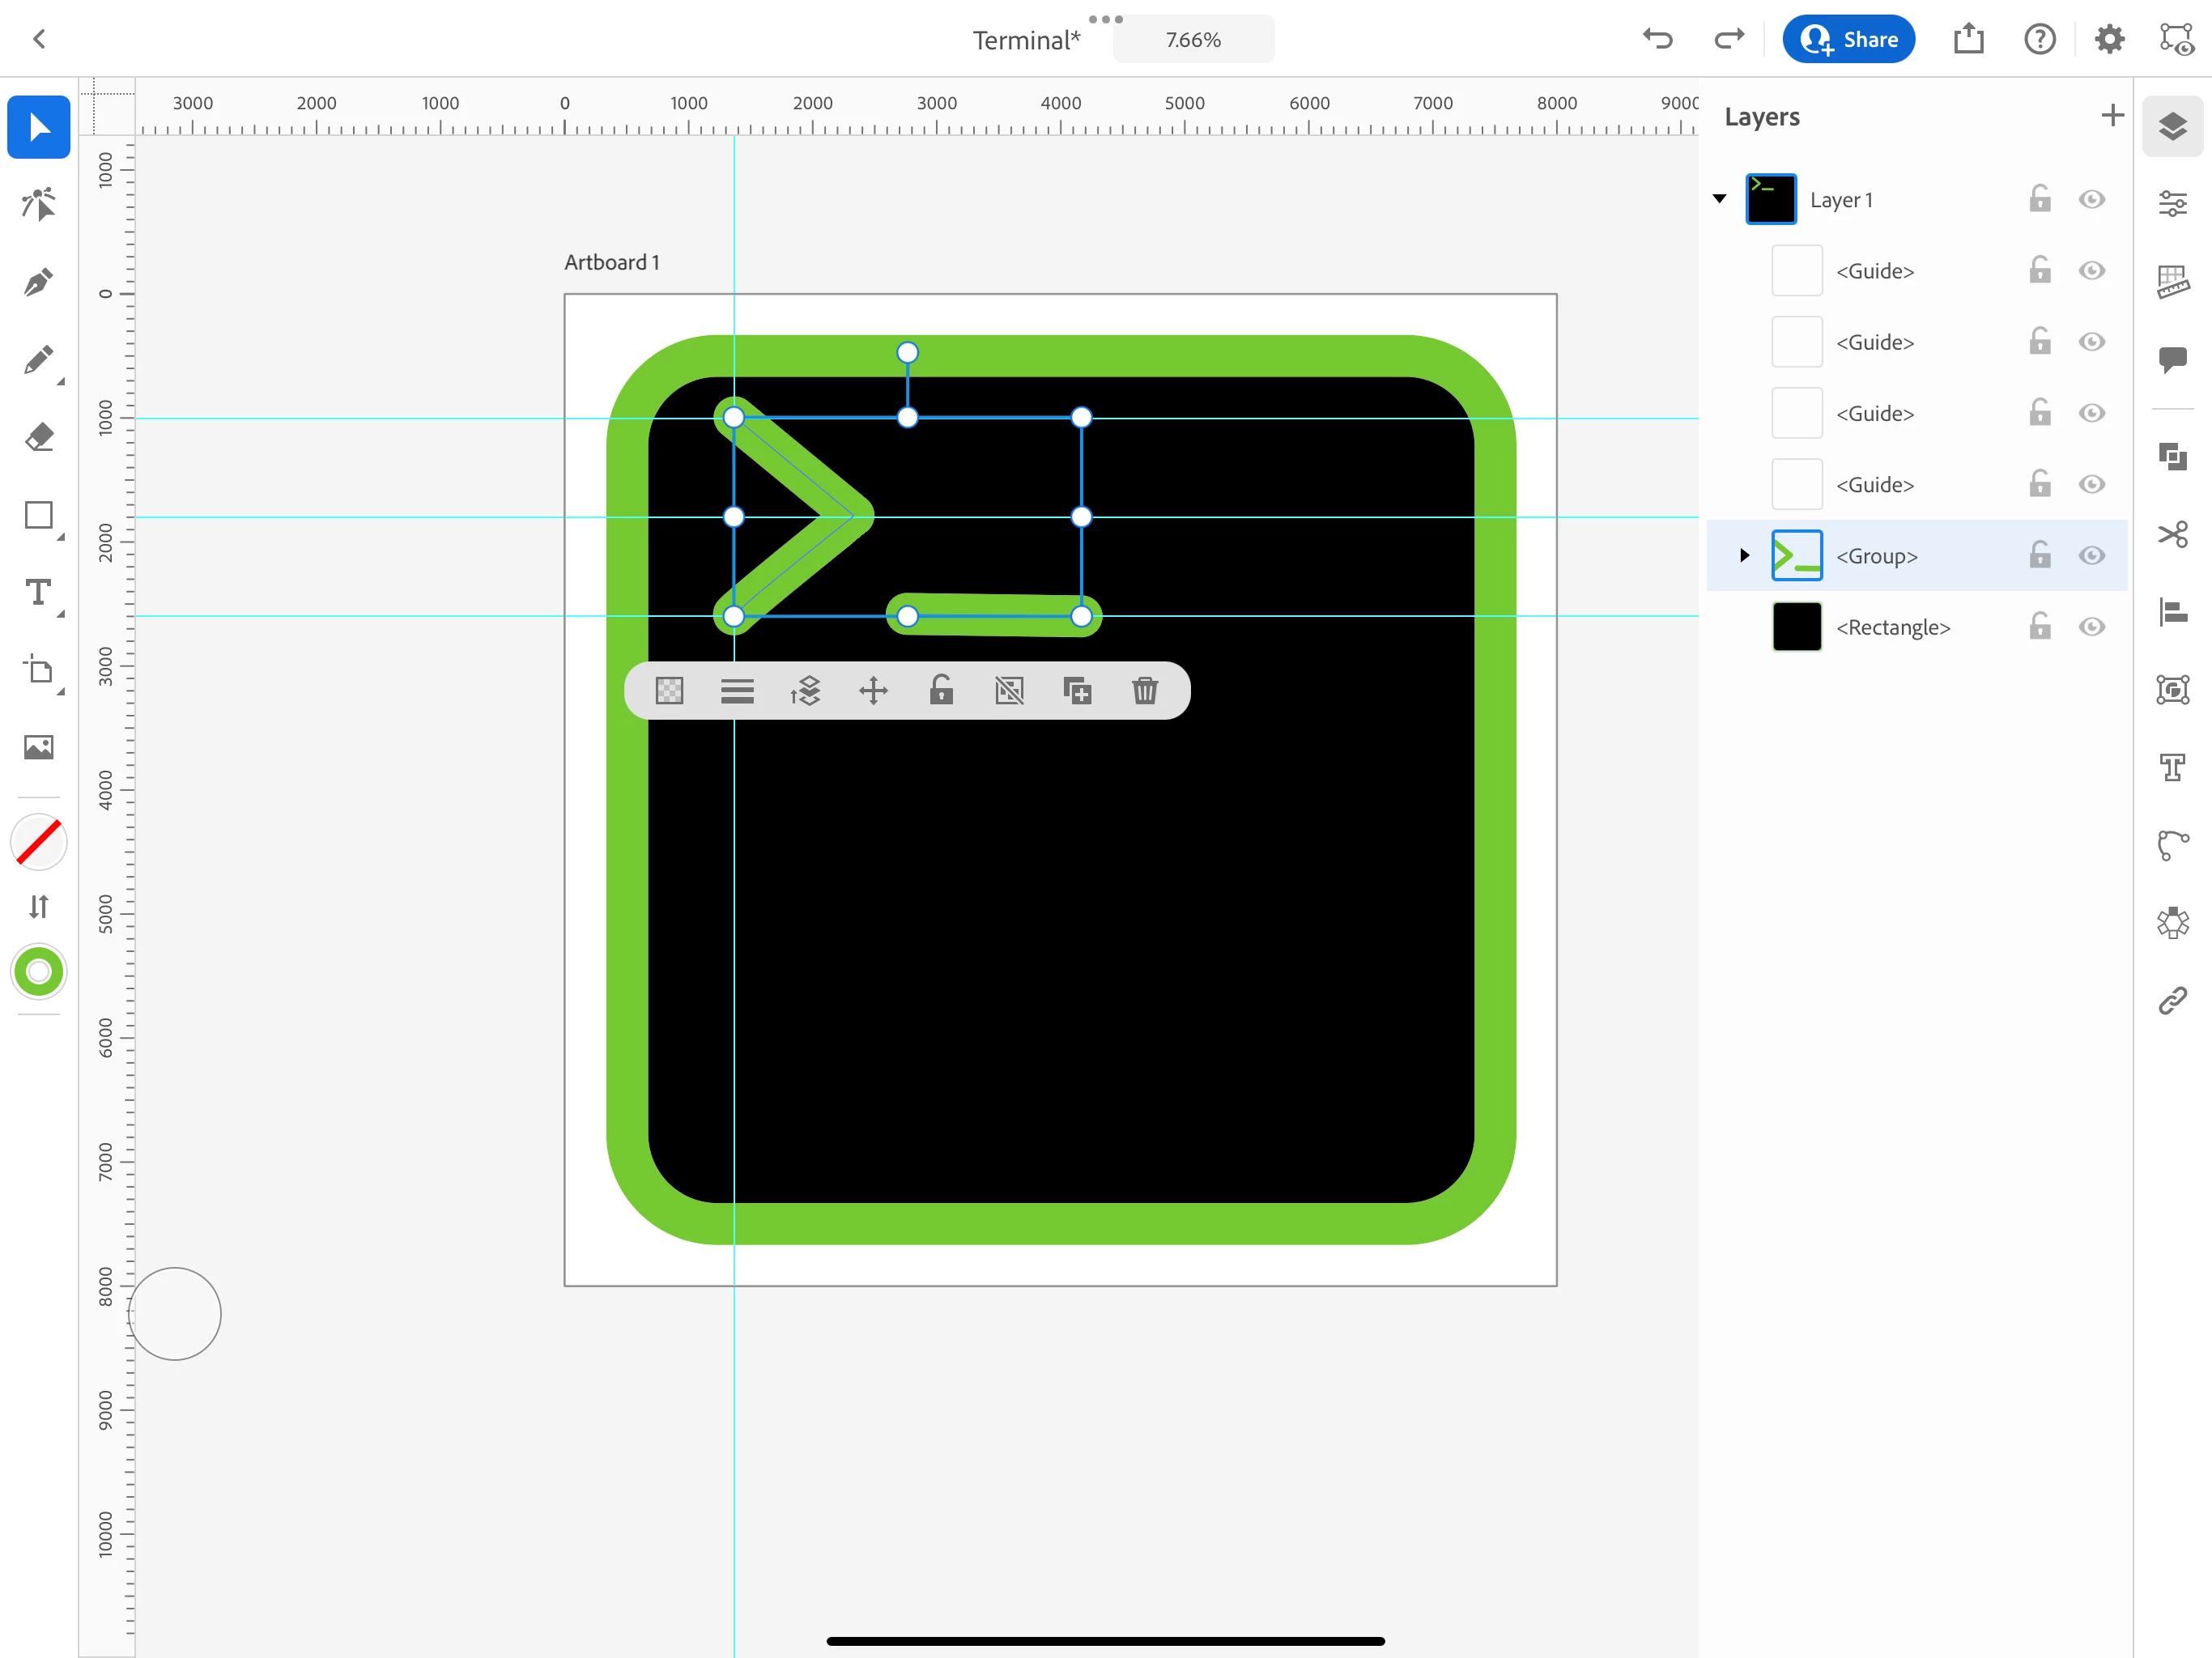
Task: Click the Share button
Action: (x=1848, y=40)
